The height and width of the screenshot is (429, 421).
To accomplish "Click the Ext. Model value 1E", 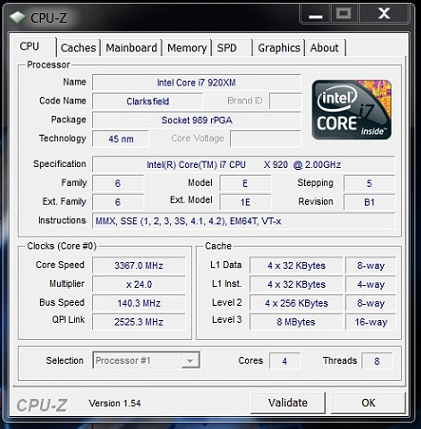I will [x=245, y=202].
